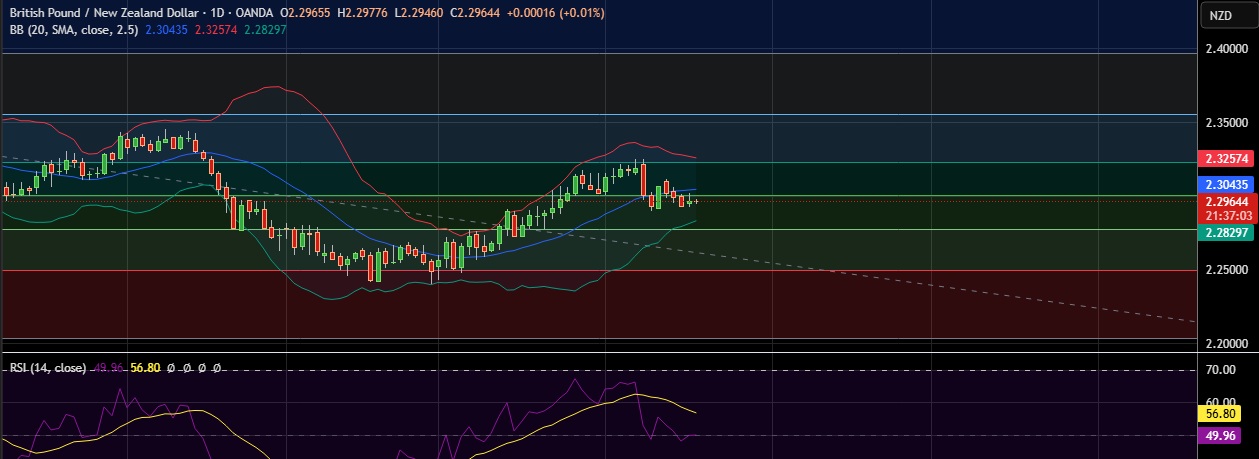This screenshot has width=1259, height=459.
Task: Click the 70.00 level on the RSI scale
Action: 1220,370
